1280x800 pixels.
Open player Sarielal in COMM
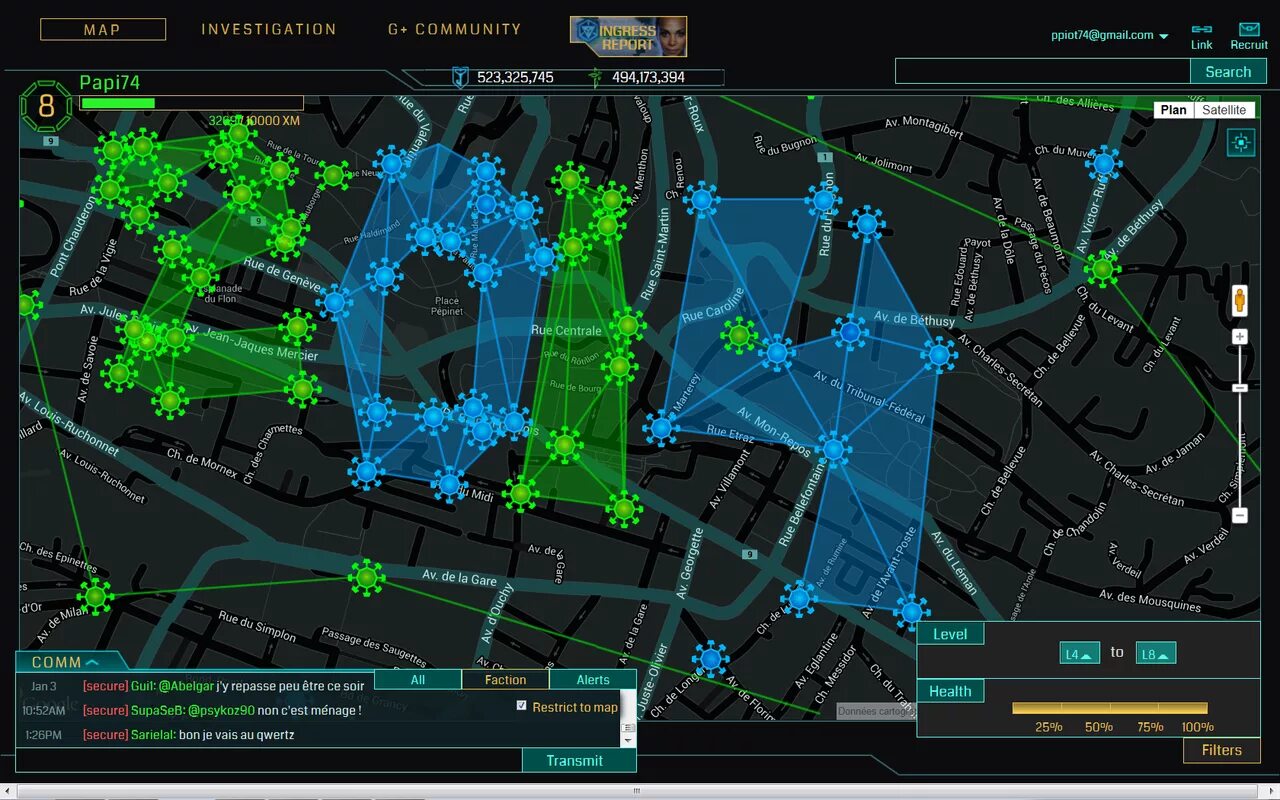153,735
